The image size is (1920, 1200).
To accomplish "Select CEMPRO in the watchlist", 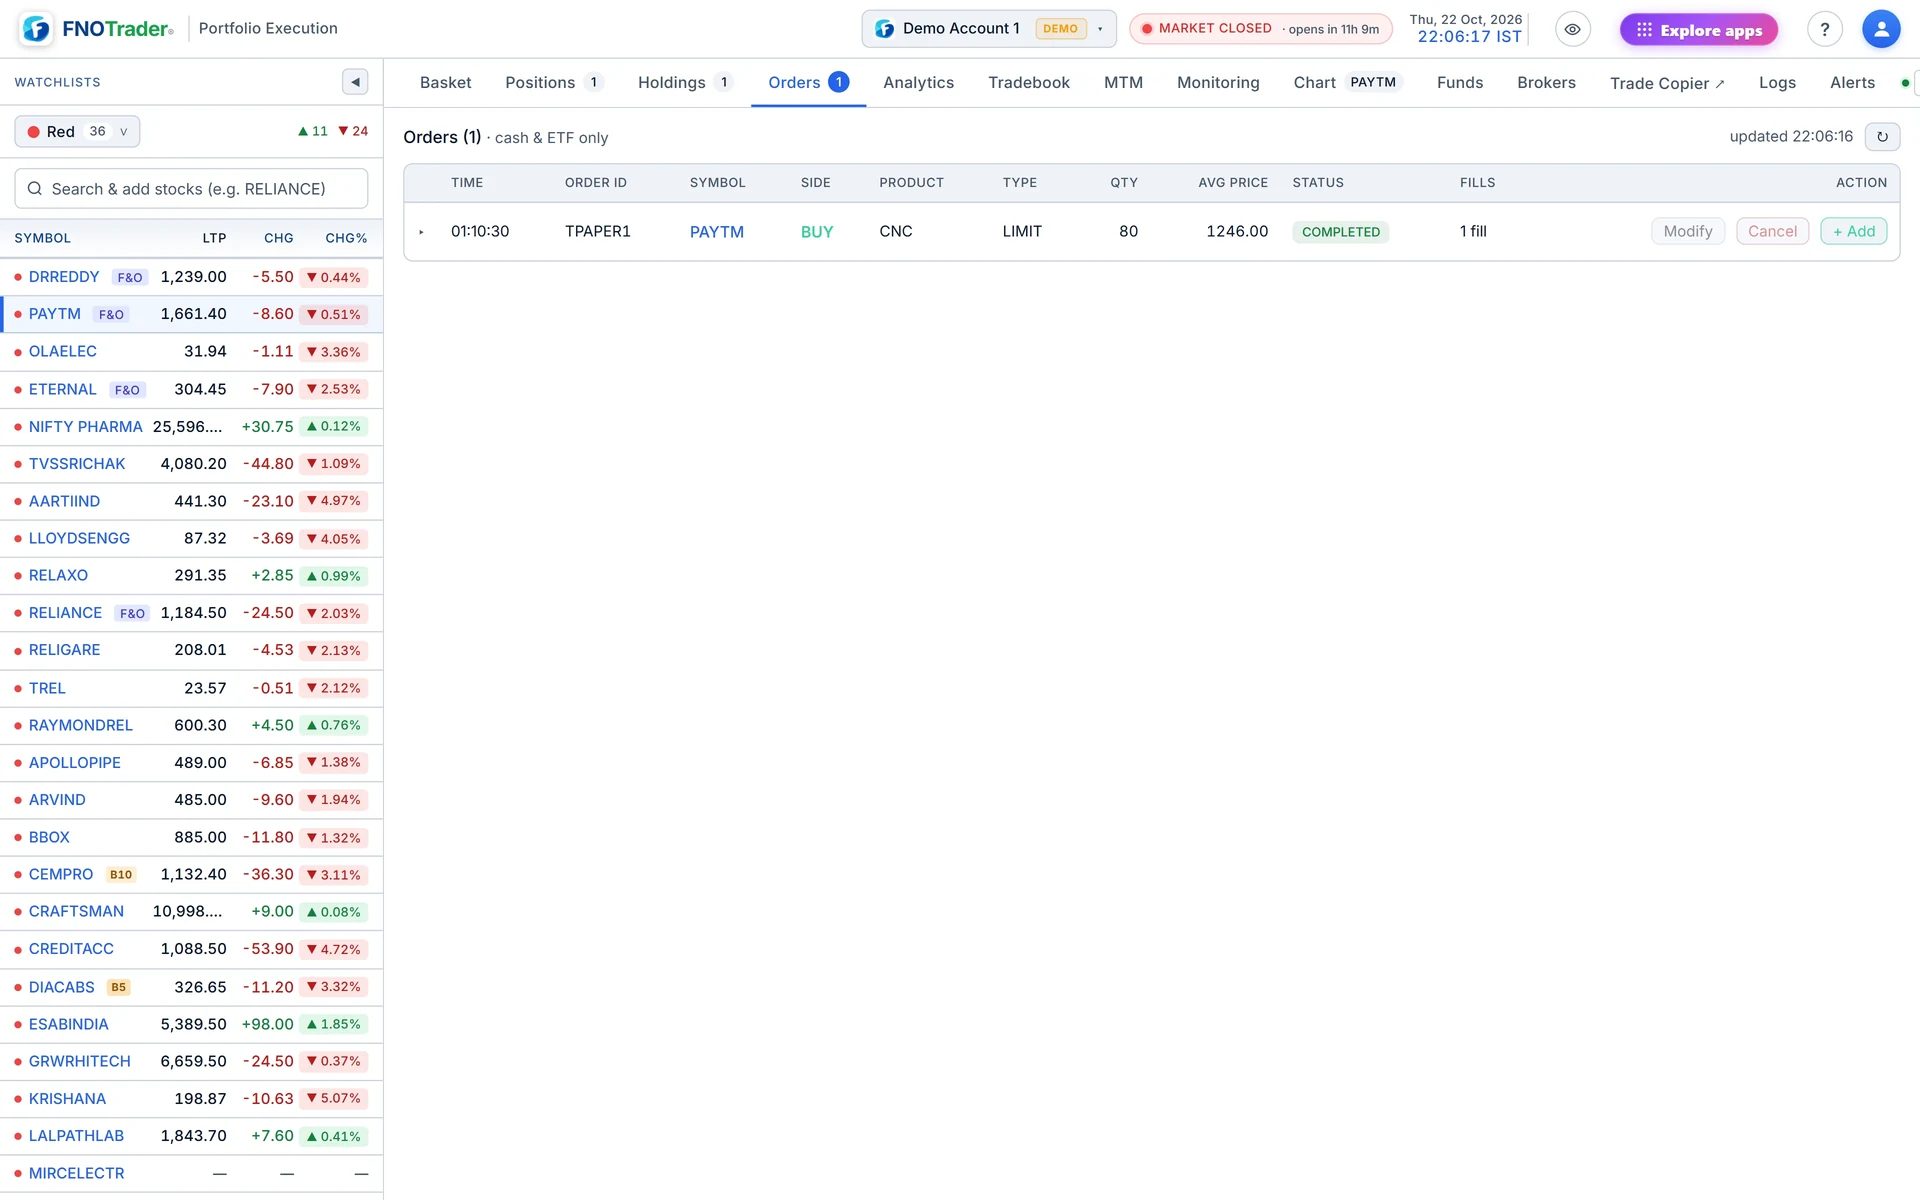I will coord(191,874).
